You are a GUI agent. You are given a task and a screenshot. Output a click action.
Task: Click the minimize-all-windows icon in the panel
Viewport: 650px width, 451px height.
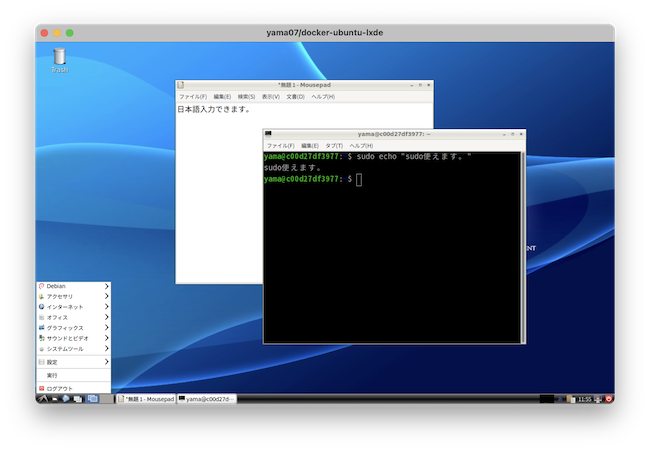[x=78, y=399]
